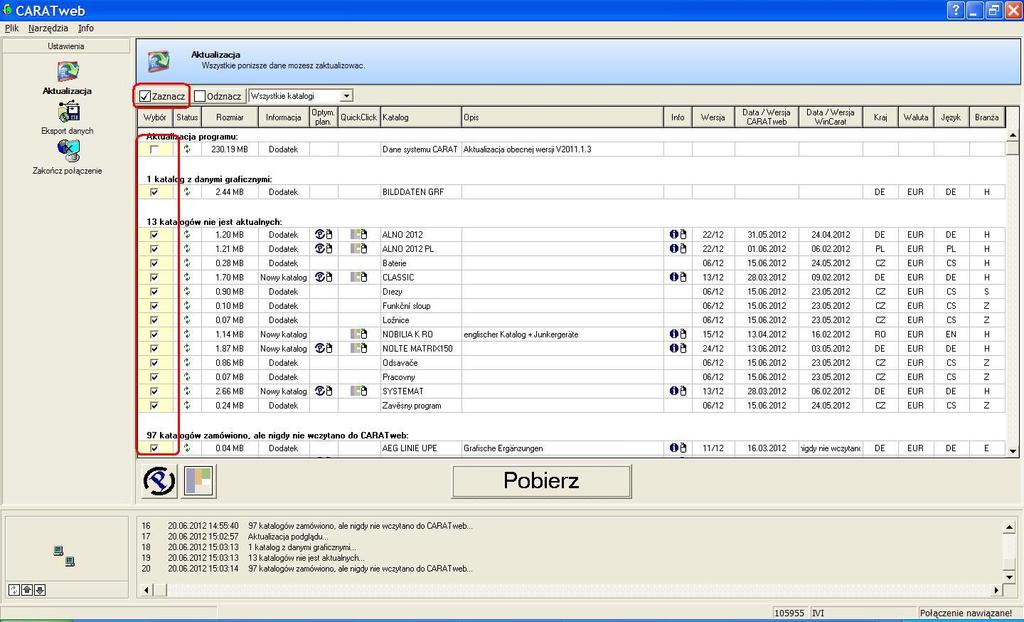Click the Info icon in ALNO 2012 row
The image size is (1024, 622).
point(678,235)
